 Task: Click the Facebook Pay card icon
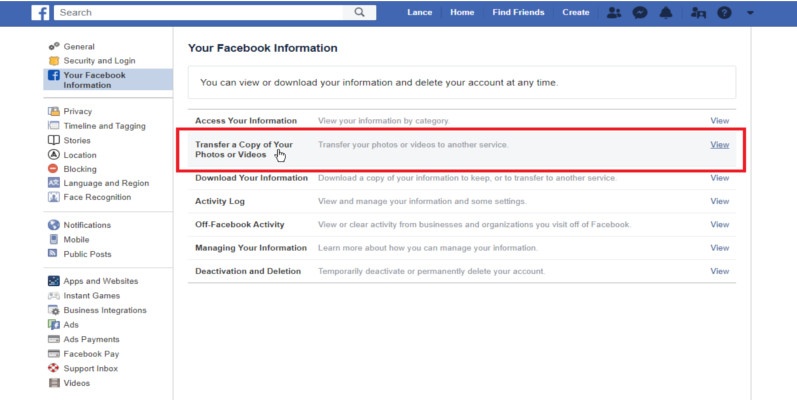[54, 354]
